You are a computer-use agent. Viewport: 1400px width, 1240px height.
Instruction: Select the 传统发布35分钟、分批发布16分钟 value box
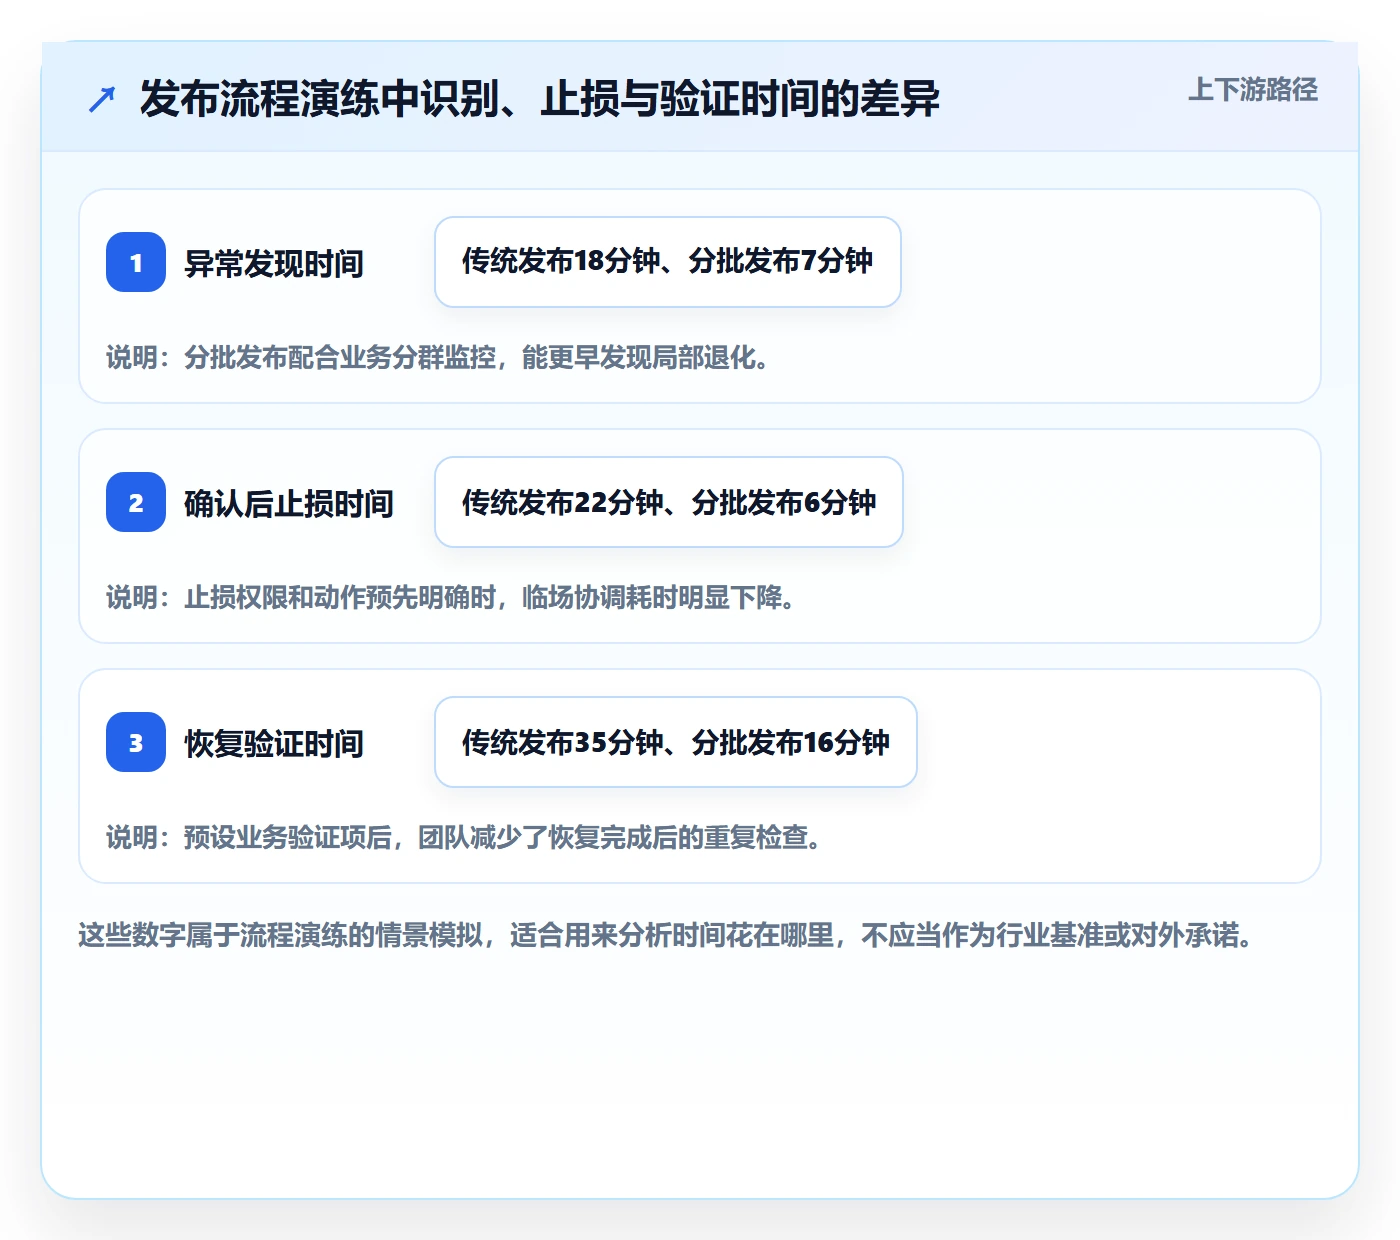click(x=676, y=742)
